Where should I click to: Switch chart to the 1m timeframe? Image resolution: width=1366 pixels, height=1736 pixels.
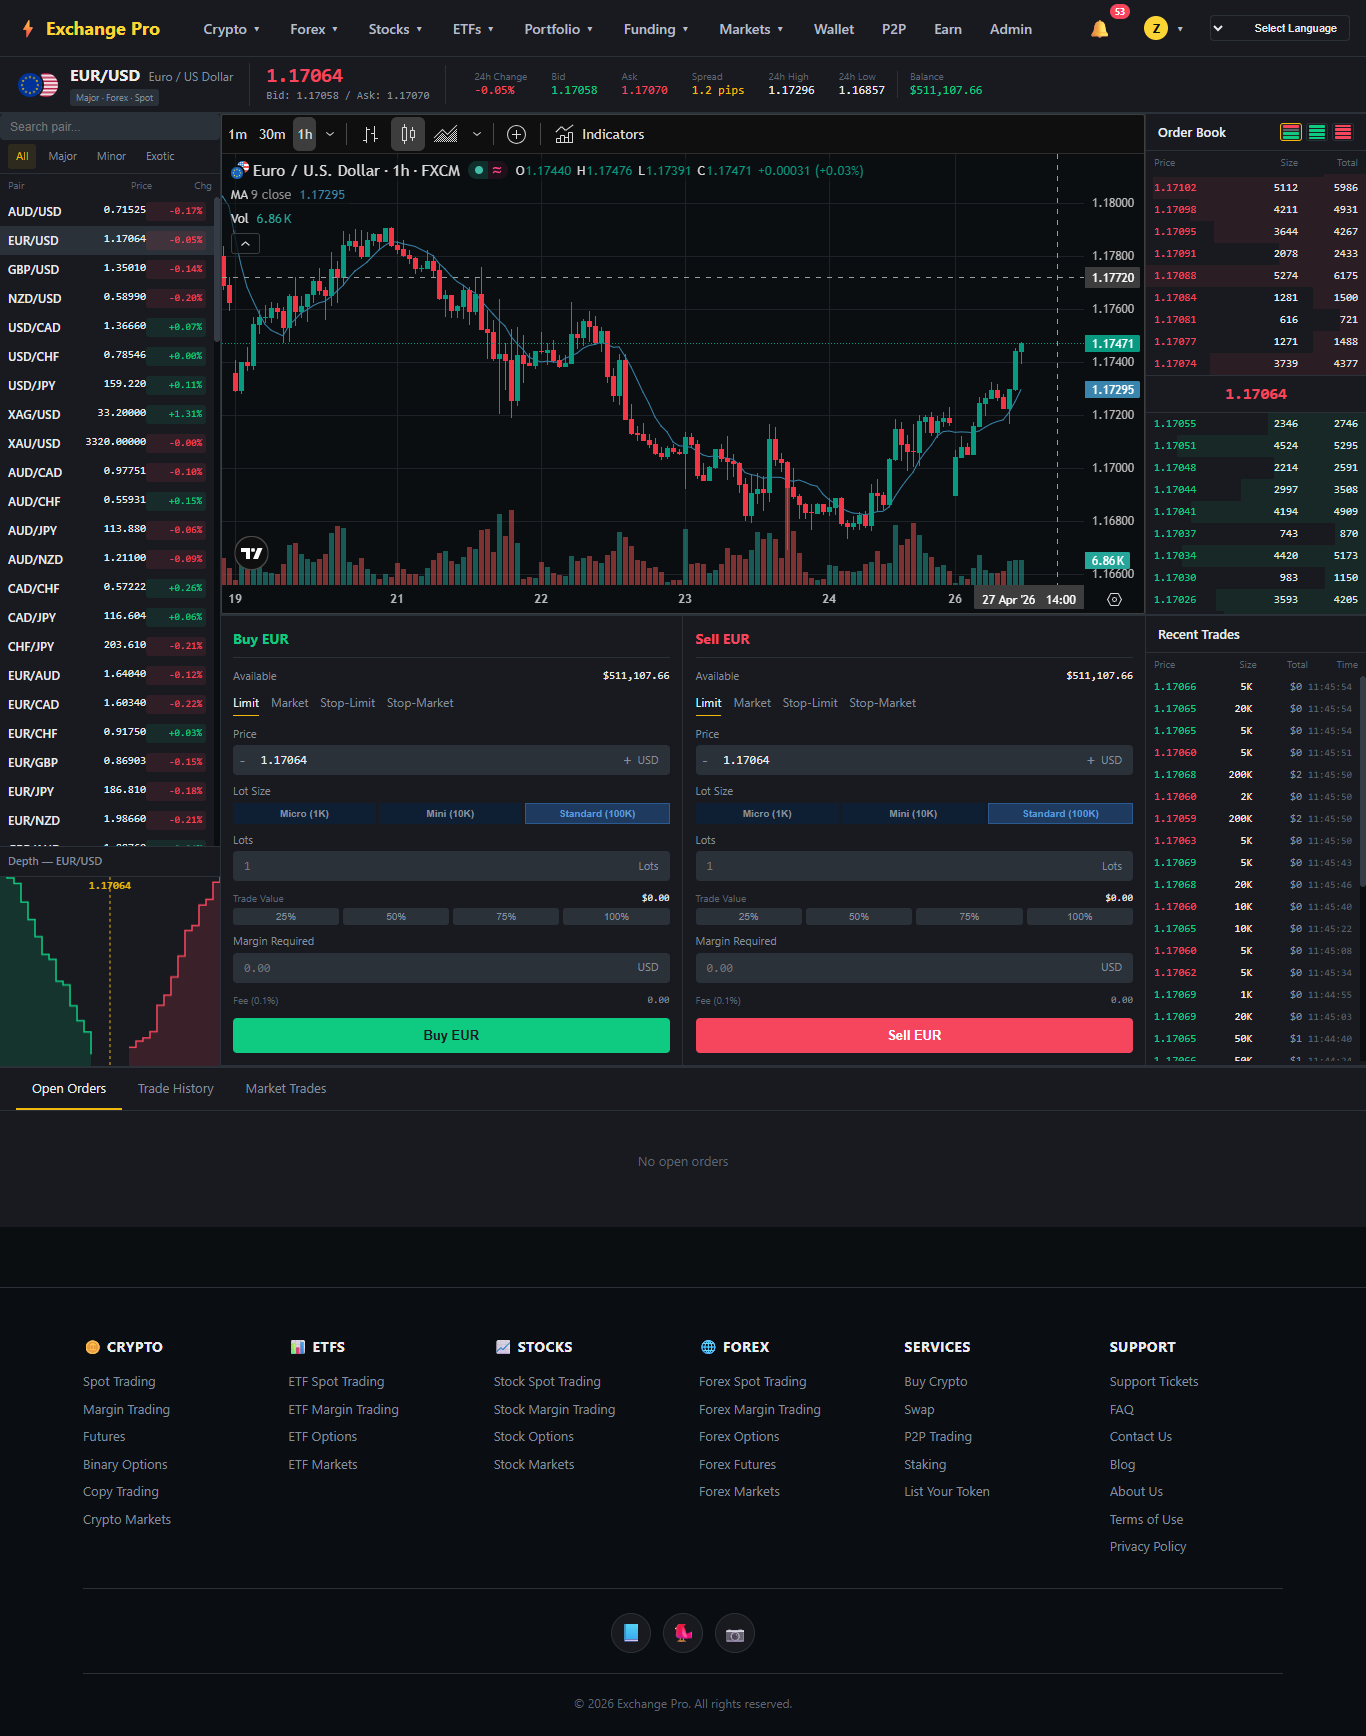(238, 134)
